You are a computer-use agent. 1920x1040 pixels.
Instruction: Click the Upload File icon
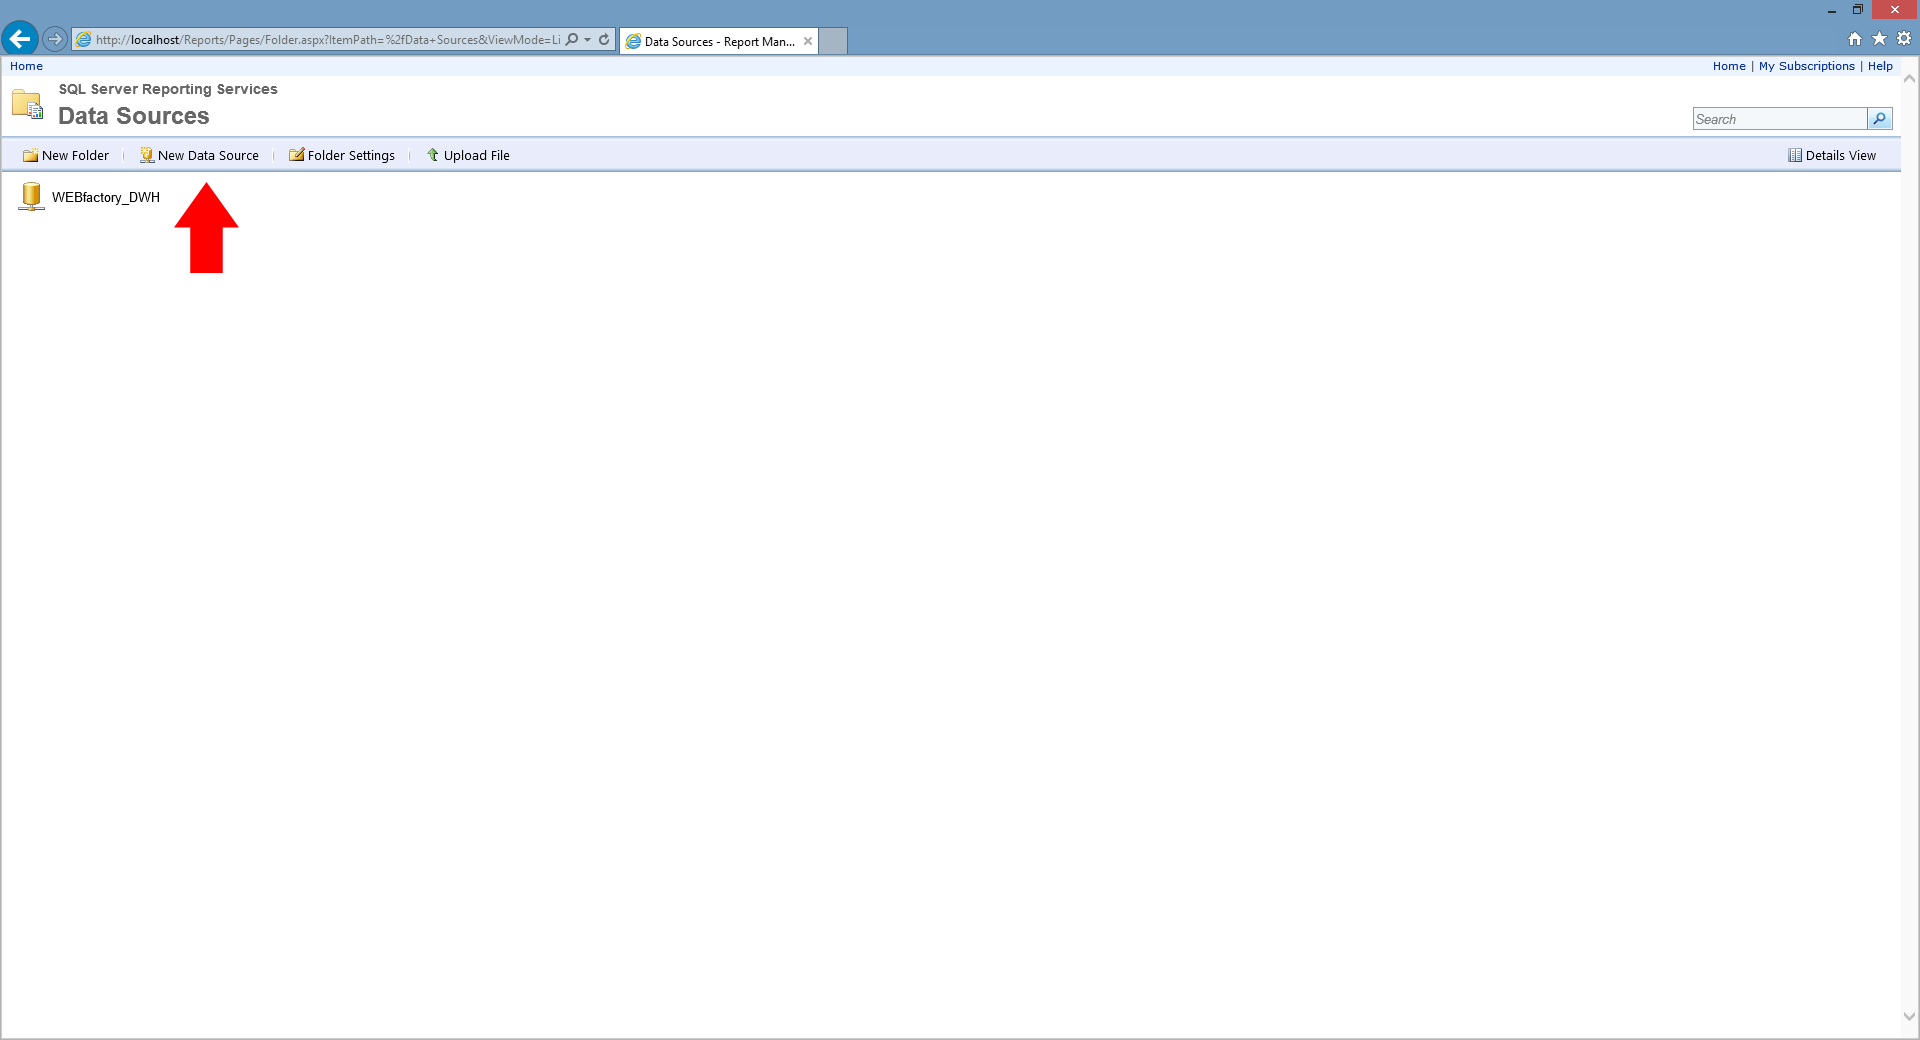click(x=432, y=155)
